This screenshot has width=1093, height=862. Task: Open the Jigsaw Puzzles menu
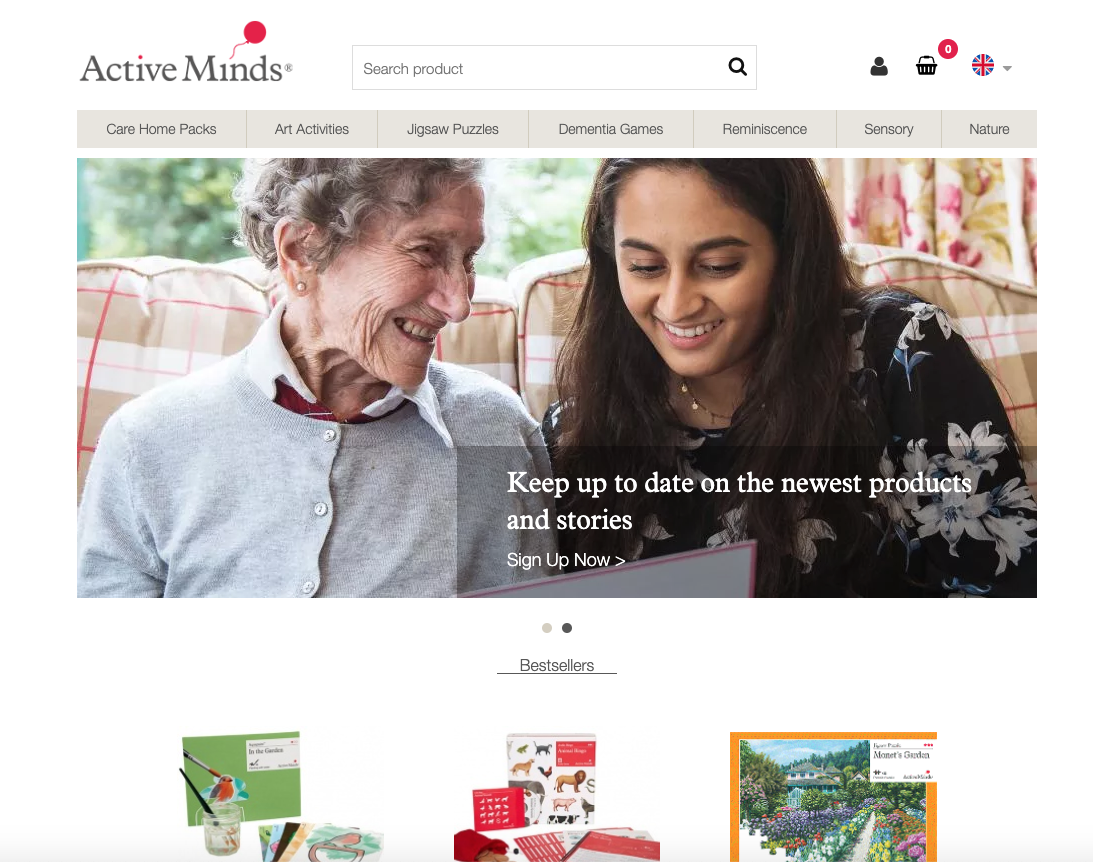point(453,129)
